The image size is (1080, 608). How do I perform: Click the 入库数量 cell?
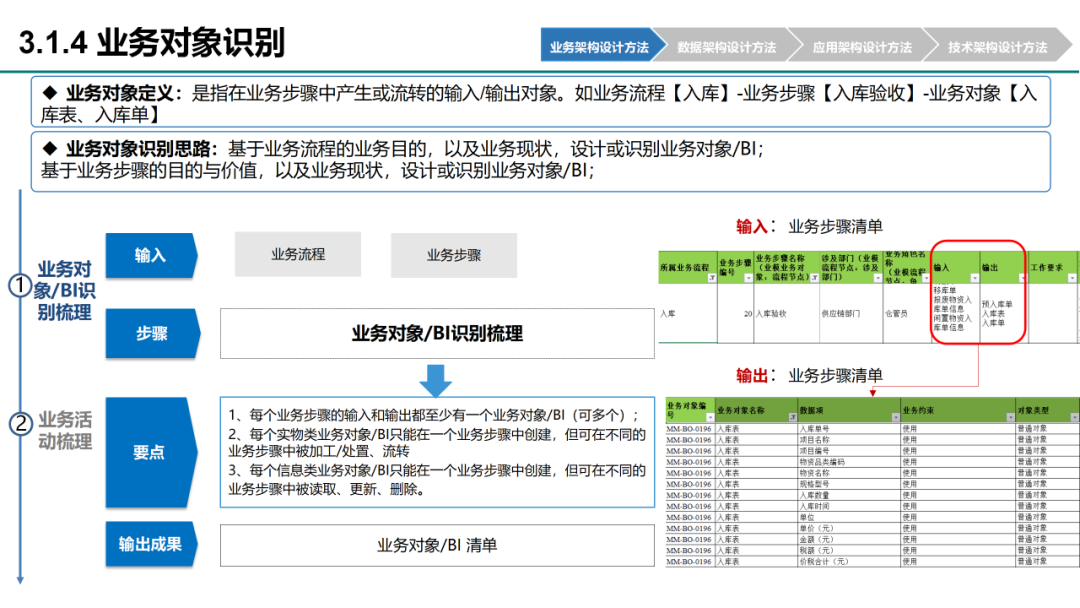[849, 494]
